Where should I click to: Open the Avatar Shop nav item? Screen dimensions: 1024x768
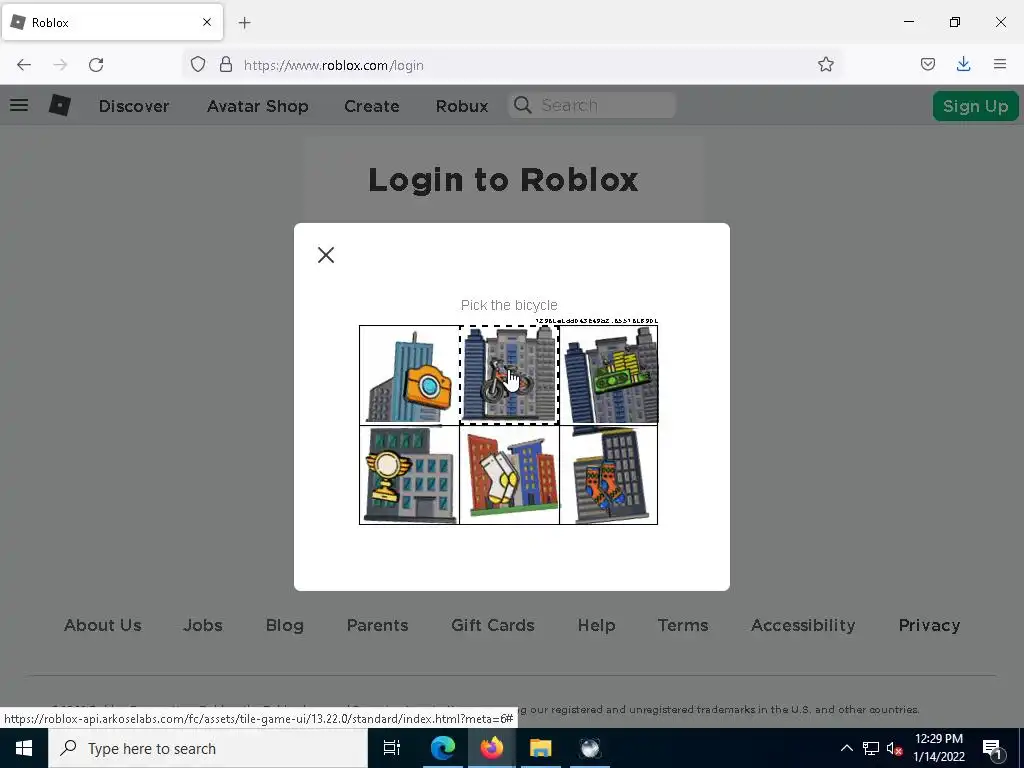257,106
